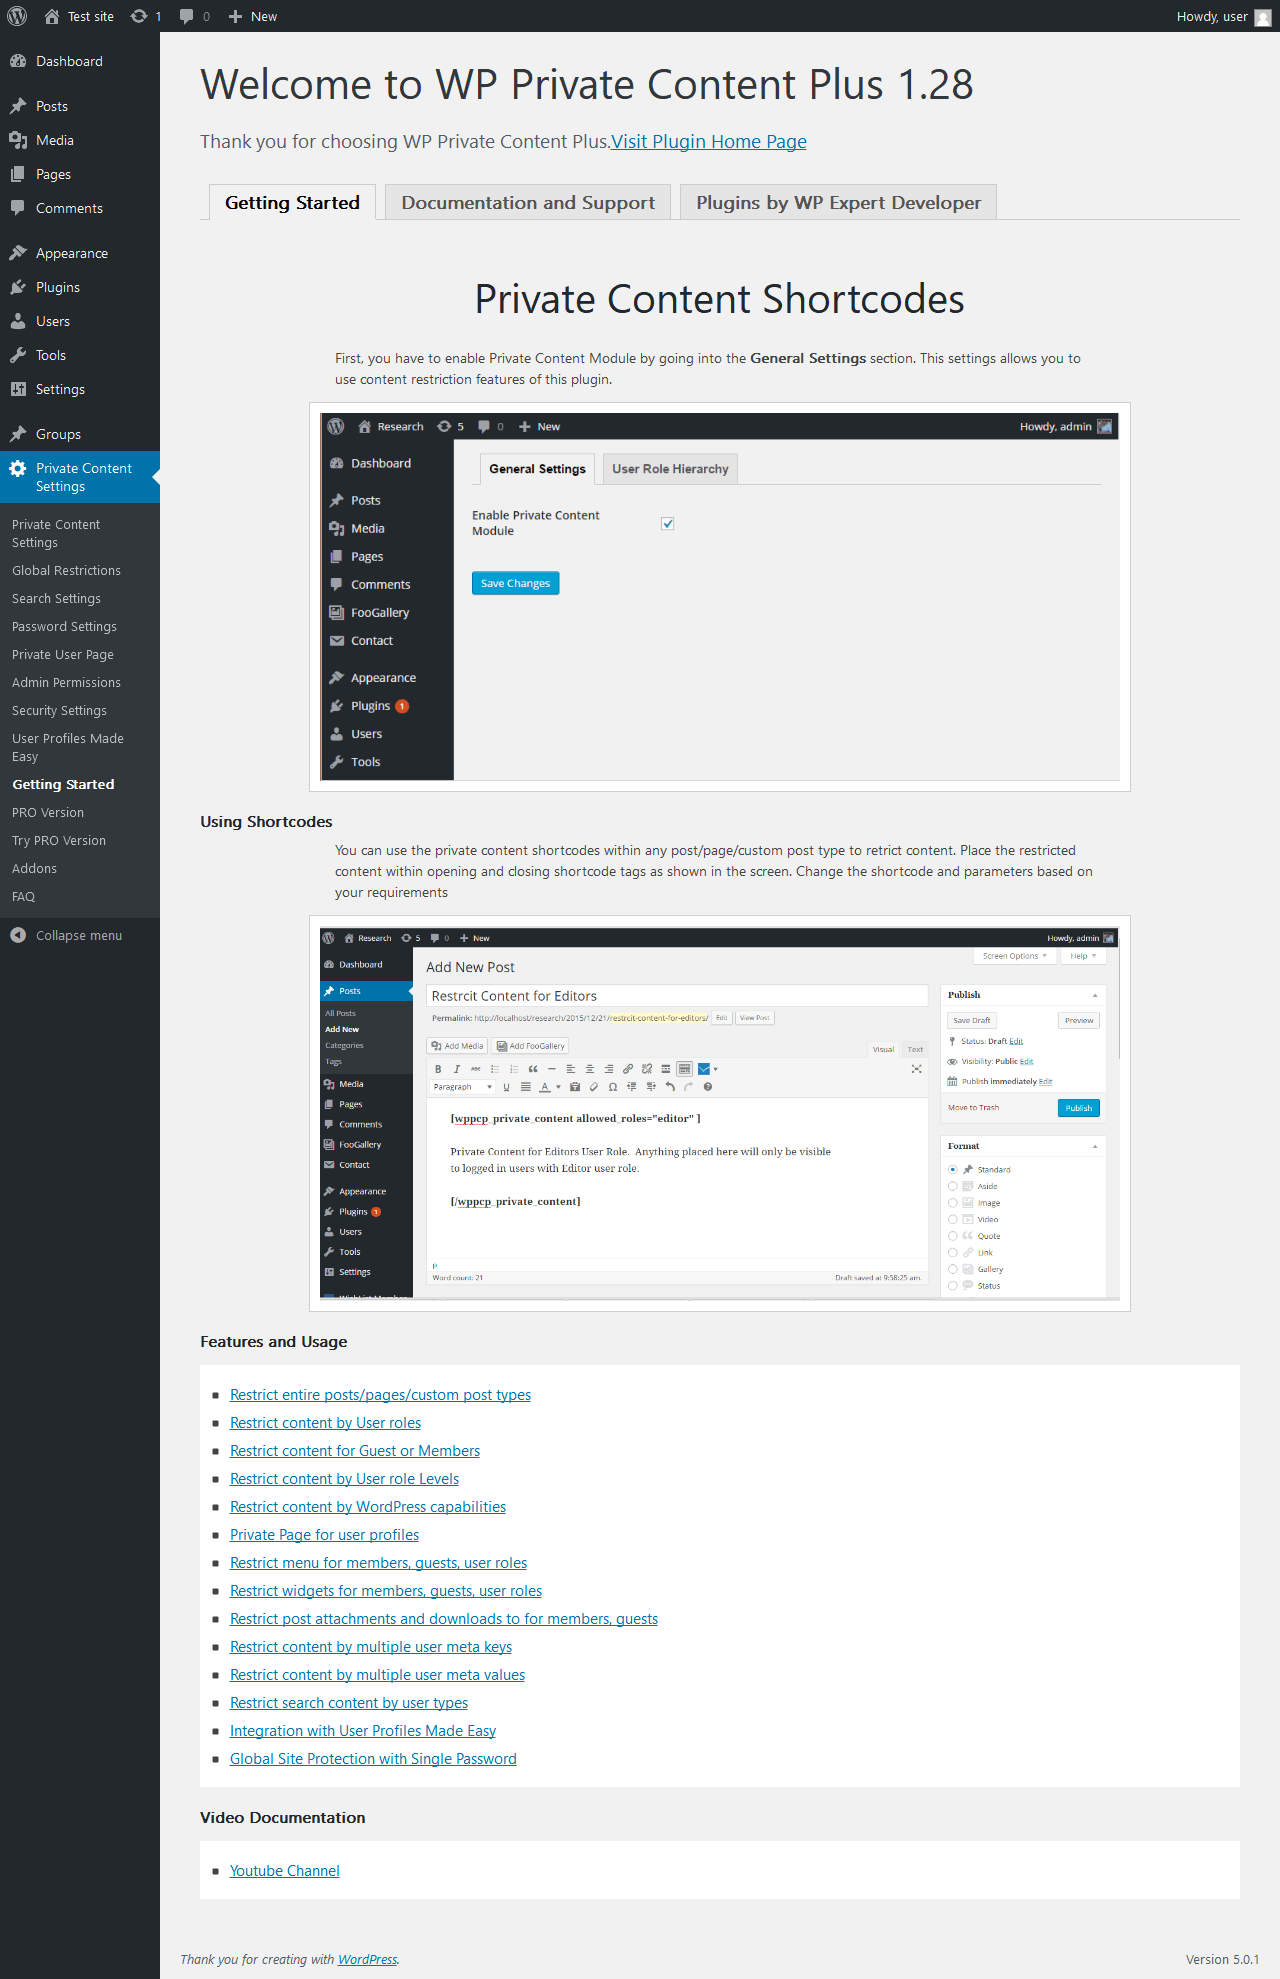Collapse menu using the arrow icon

(18, 935)
